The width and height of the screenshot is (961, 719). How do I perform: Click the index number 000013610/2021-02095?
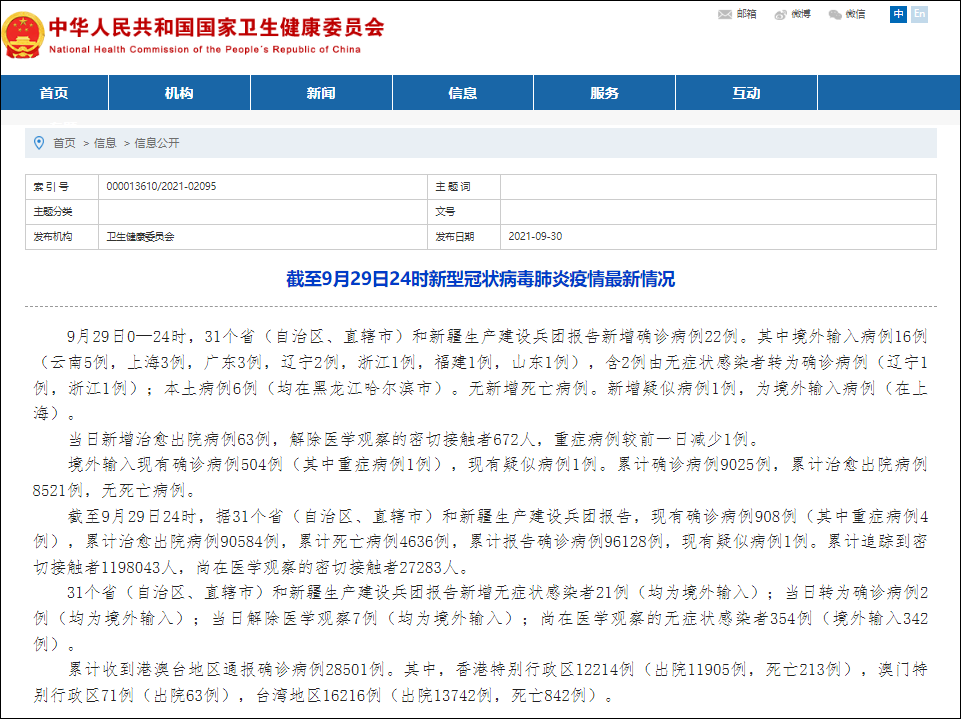point(161,186)
